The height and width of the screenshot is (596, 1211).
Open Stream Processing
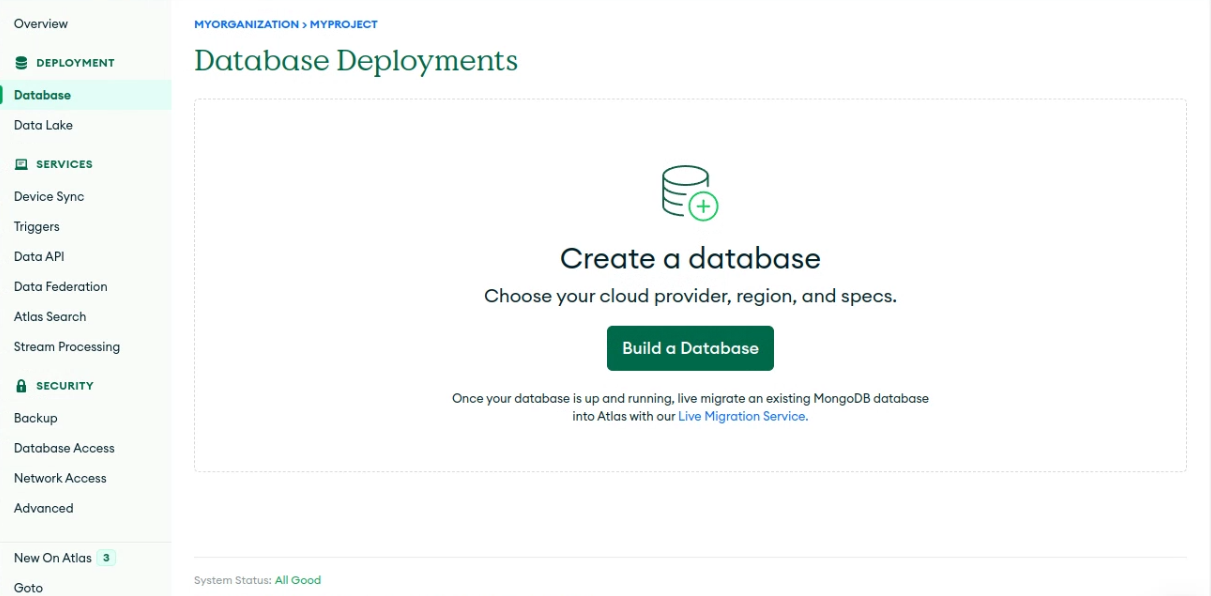67,346
